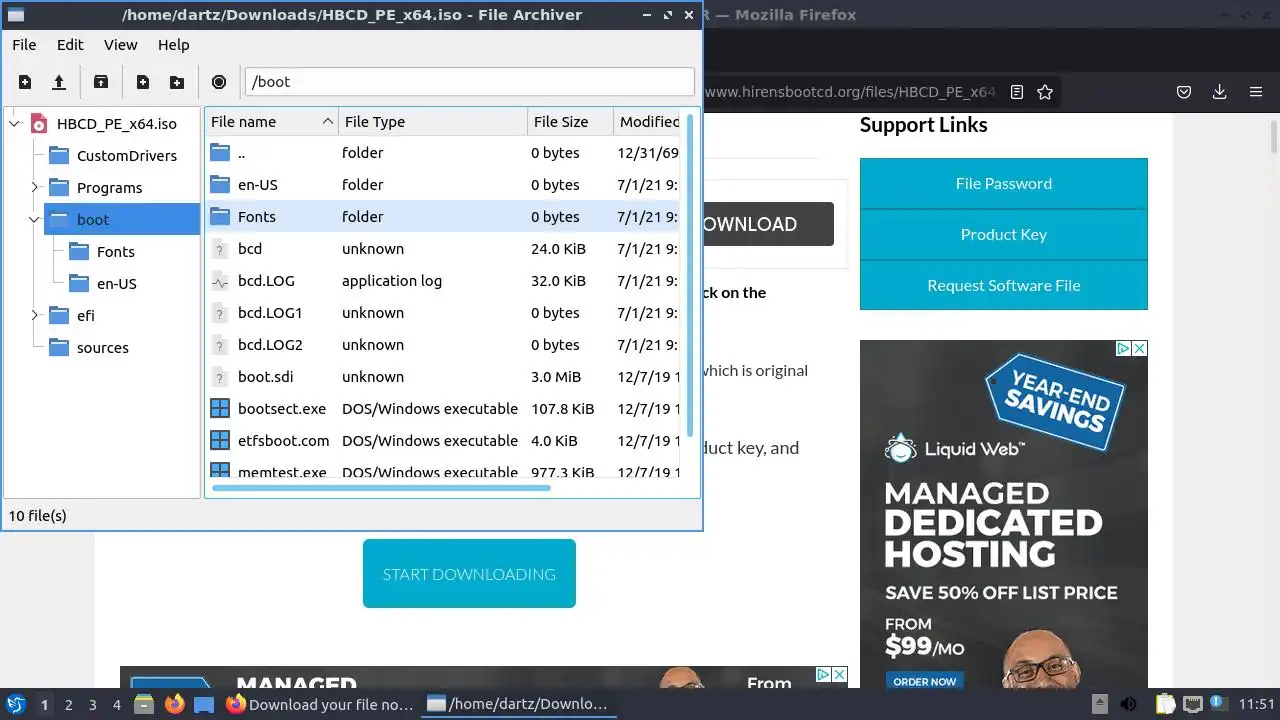Click the vertical scrollbar in file list
This screenshot has height=720, width=1280.
tap(690, 275)
